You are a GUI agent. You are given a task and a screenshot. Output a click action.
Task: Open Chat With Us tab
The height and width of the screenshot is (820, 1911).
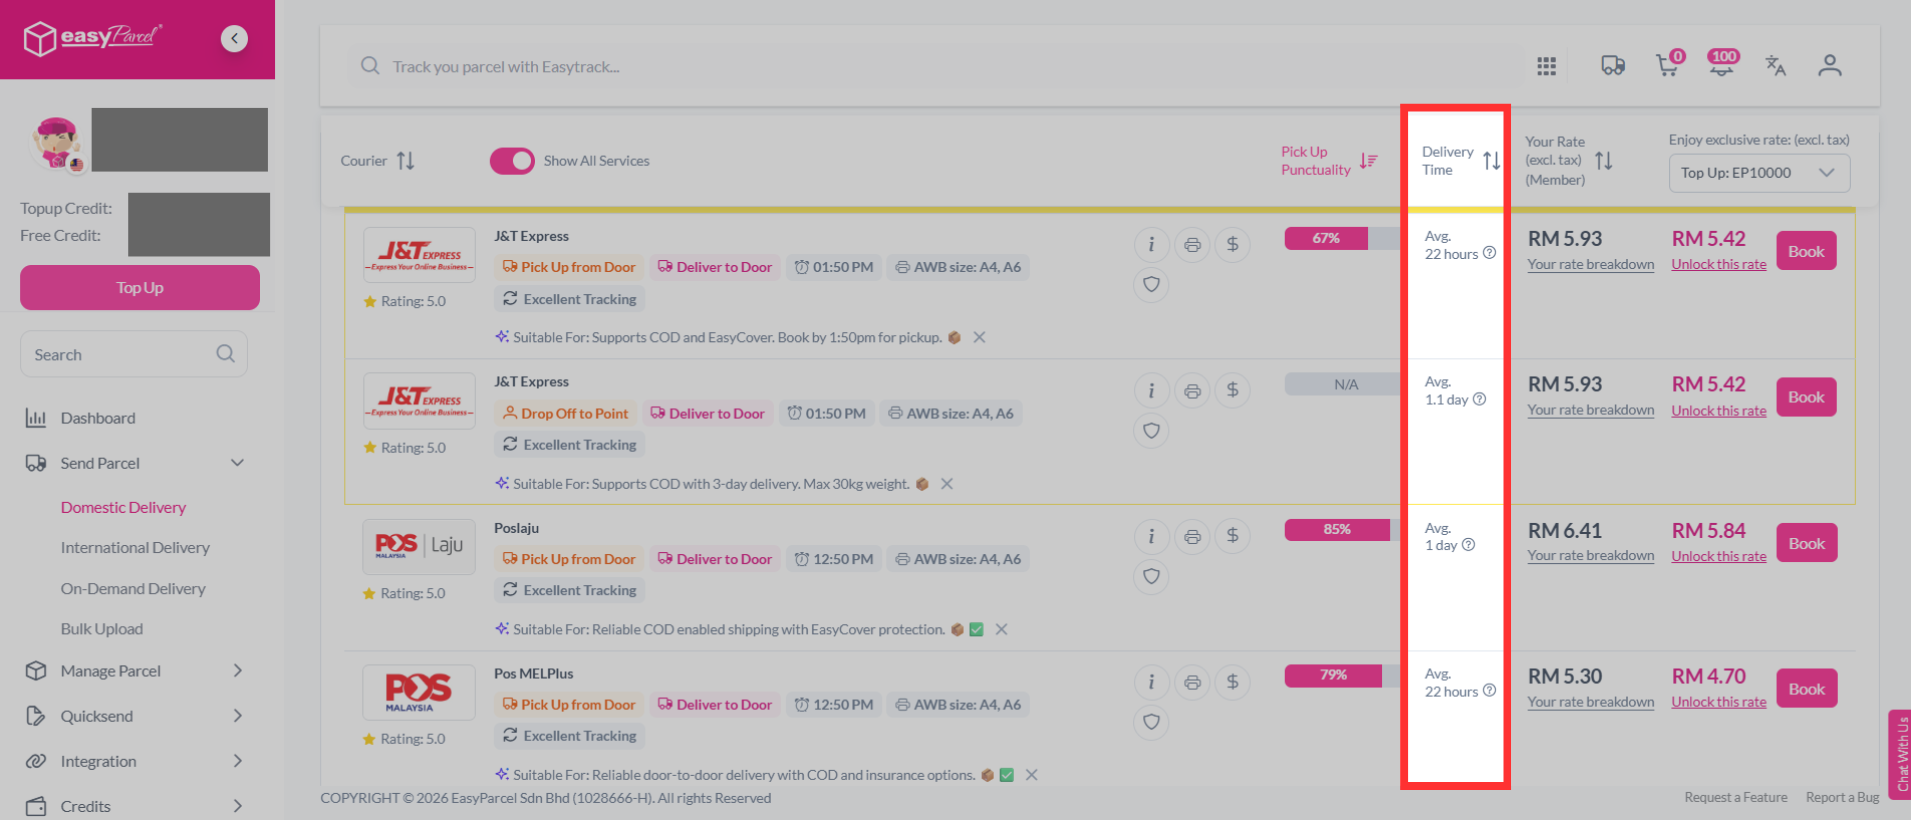1900,755
